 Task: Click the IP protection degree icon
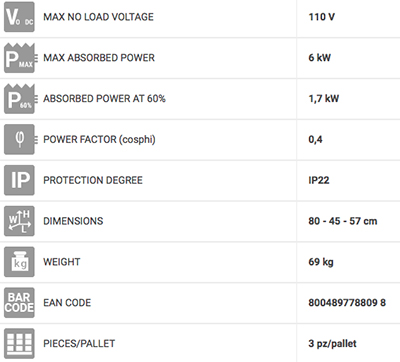coord(19,180)
